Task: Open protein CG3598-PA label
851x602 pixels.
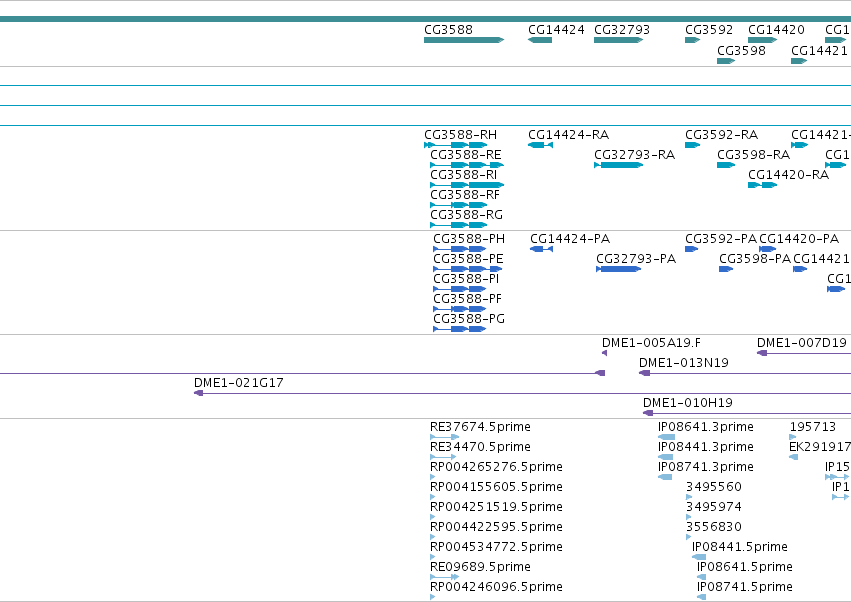Action: coord(755,259)
